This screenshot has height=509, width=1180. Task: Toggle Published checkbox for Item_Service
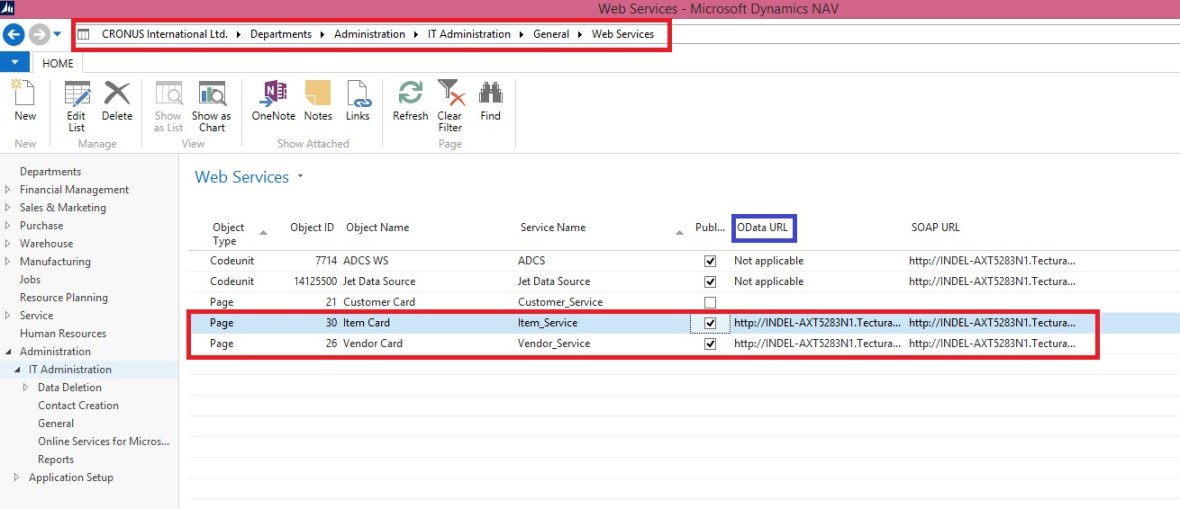(x=709, y=323)
